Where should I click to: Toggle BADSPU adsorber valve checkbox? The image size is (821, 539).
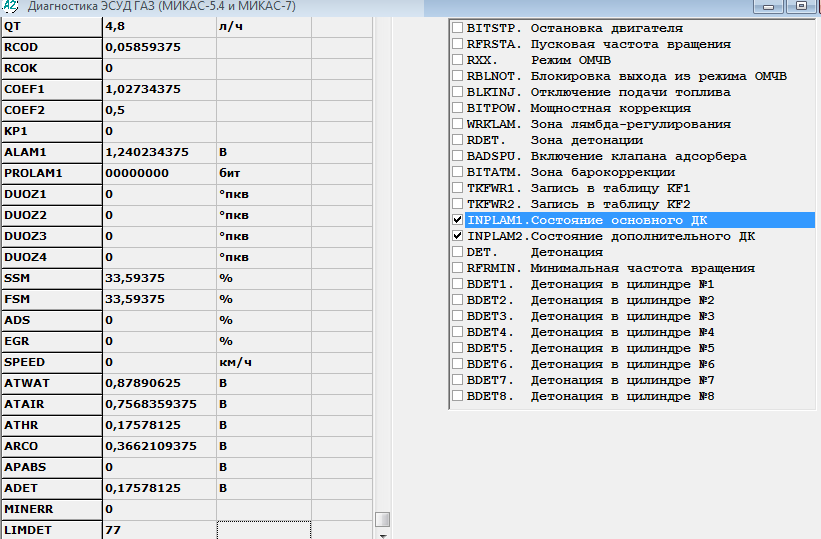[x=458, y=156]
